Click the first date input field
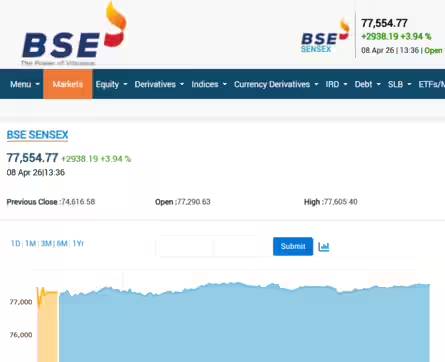 [186, 246]
